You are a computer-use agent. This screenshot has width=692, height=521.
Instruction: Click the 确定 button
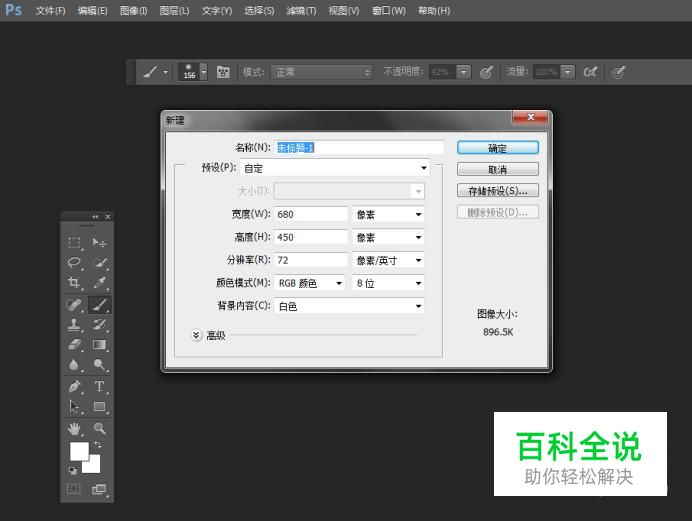[497, 148]
